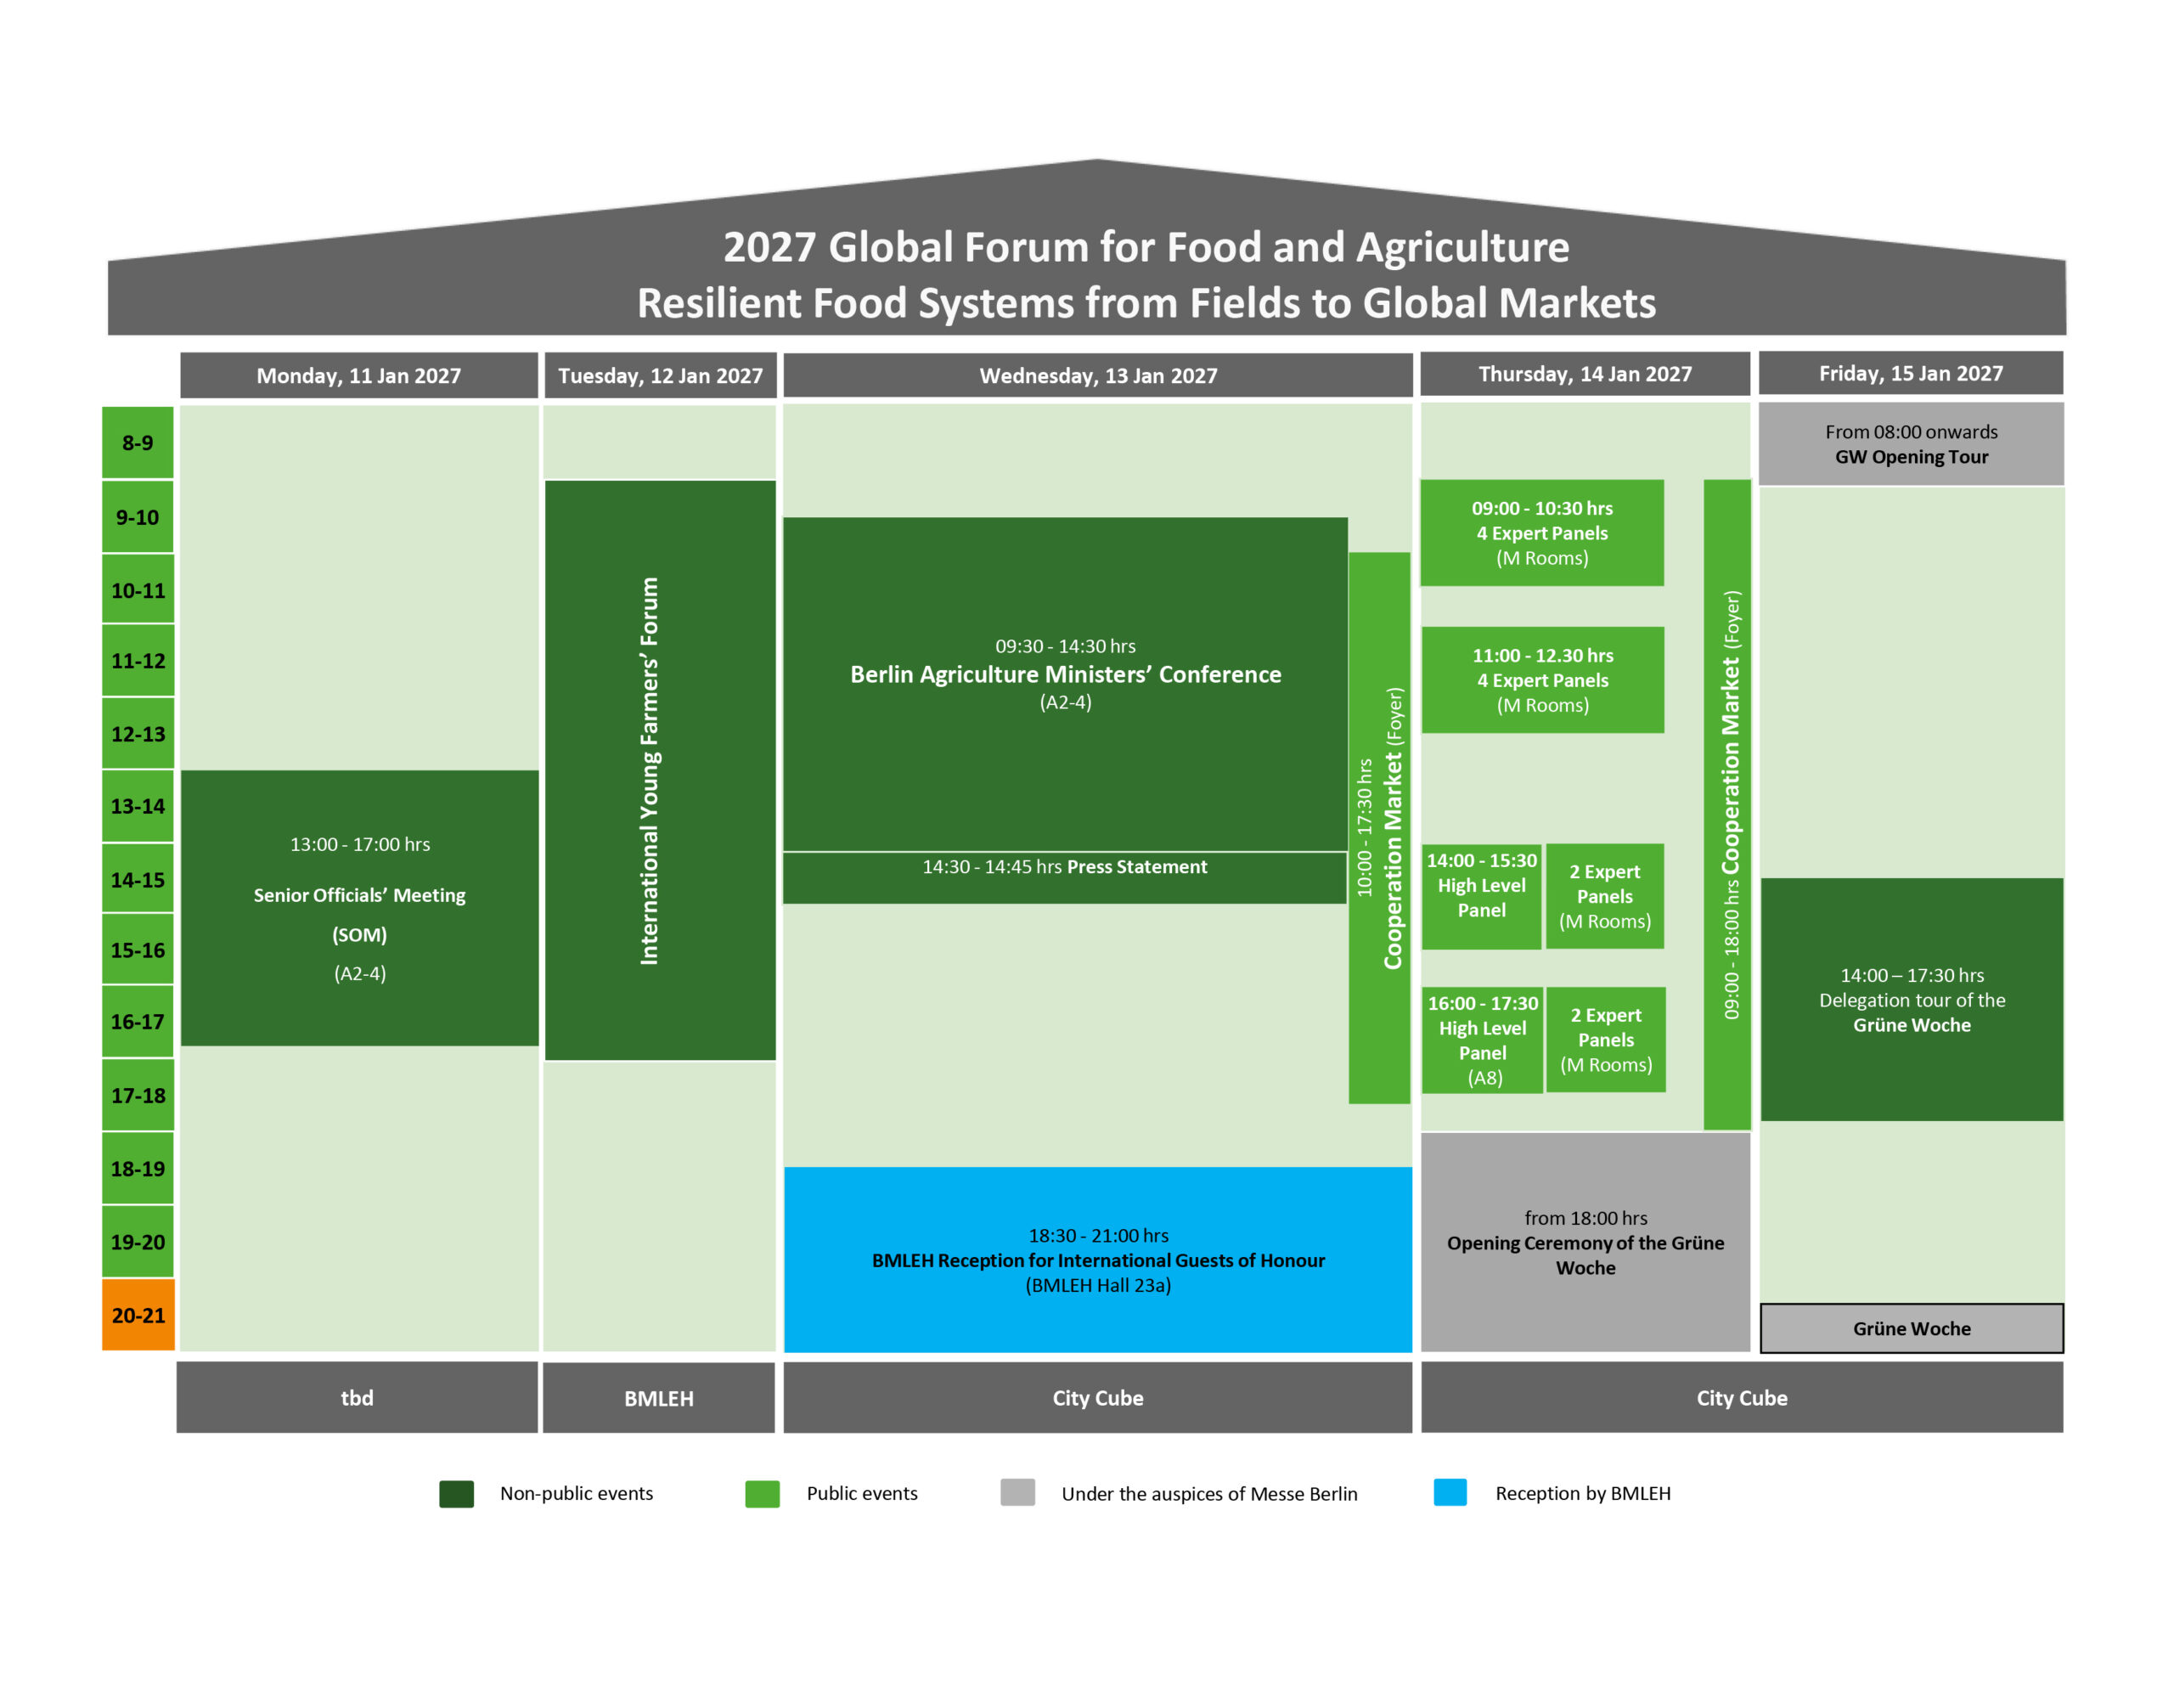
Task: Click the GW Opening Tour block
Action: click(x=1911, y=444)
